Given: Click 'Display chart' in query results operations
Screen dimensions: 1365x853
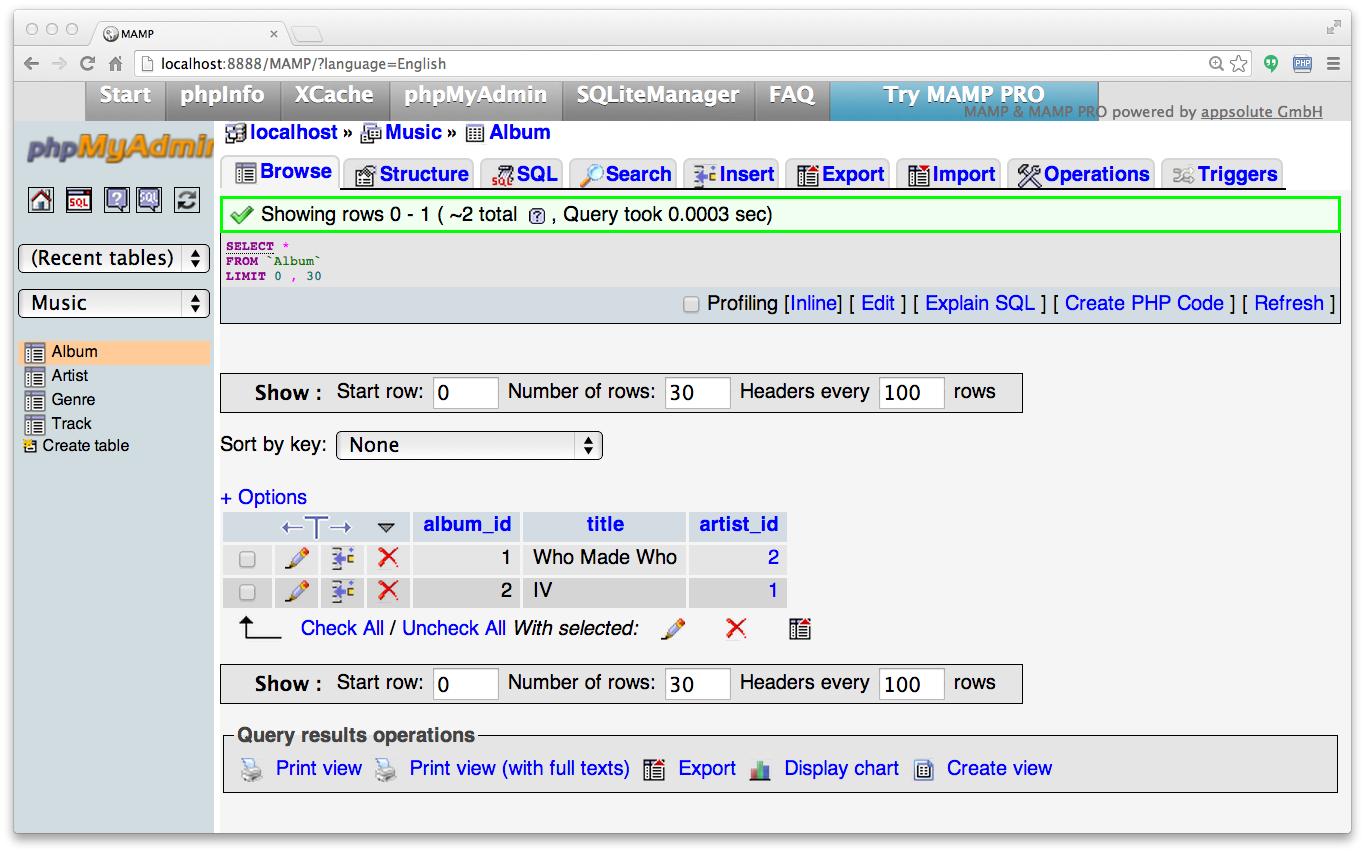Looking at the screenshot, I should click(841, 768).
